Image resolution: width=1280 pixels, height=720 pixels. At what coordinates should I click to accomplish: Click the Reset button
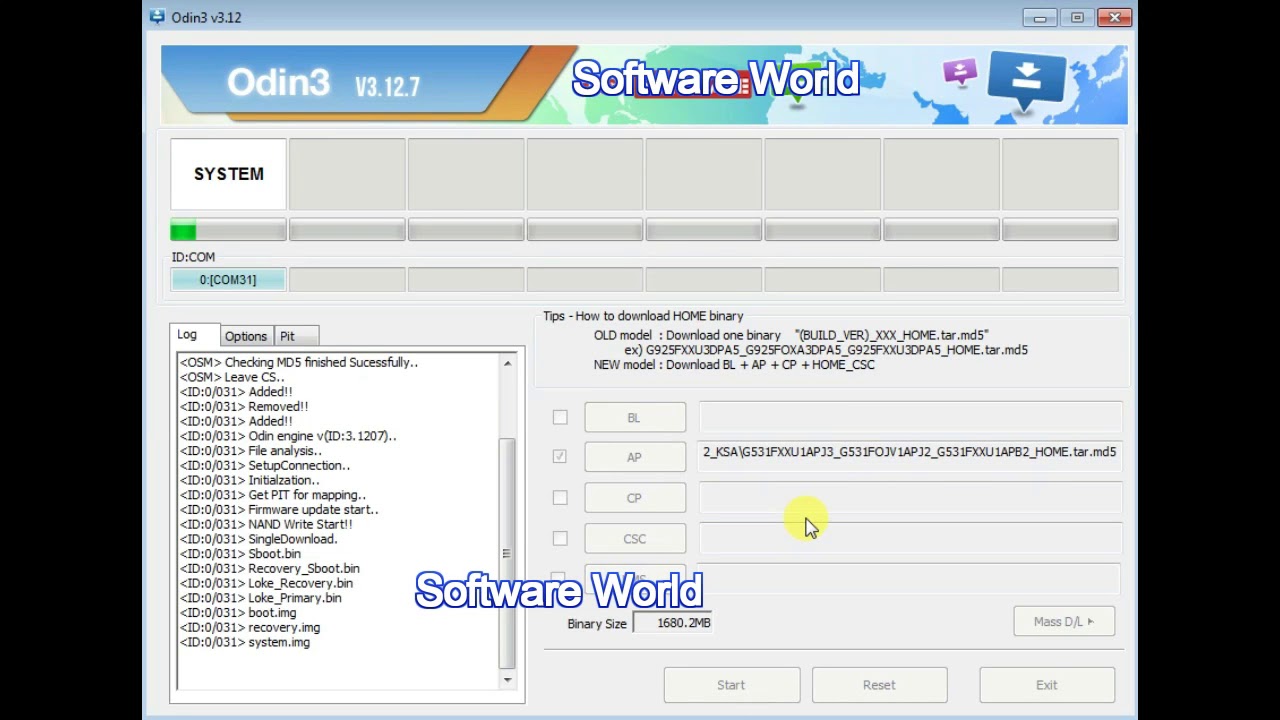click(x=879, y=685)
